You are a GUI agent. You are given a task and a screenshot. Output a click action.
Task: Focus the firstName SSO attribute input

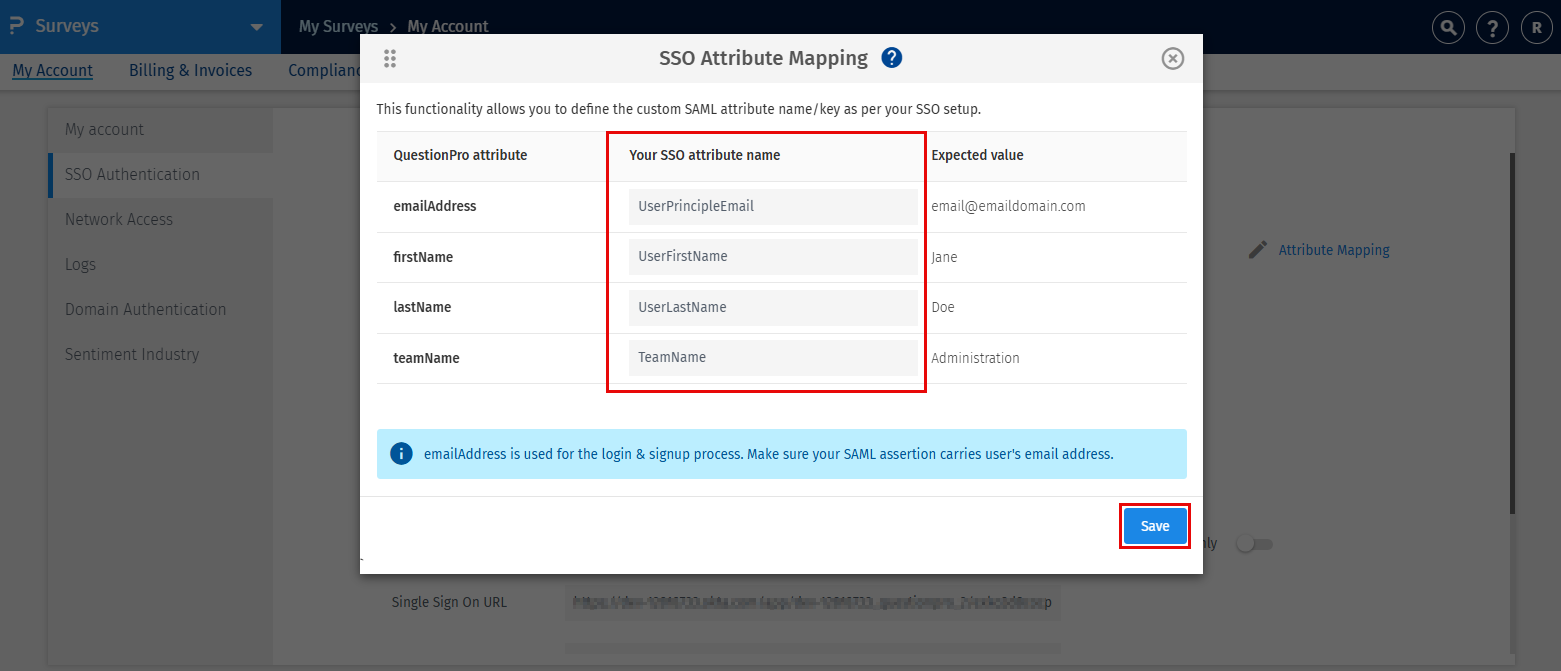[772, 256]
